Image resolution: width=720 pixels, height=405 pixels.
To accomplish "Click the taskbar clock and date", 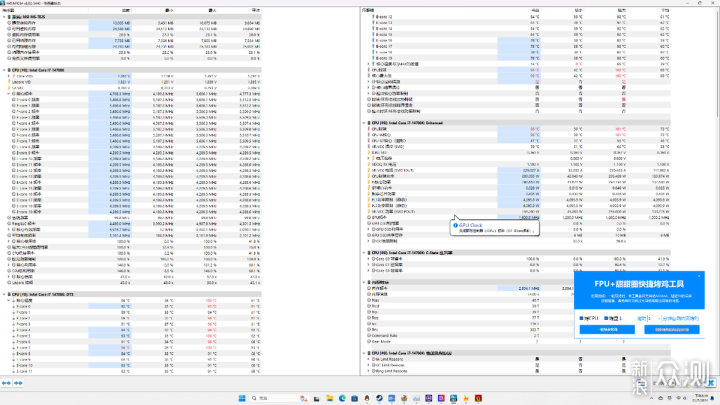I will click(701, 398).
